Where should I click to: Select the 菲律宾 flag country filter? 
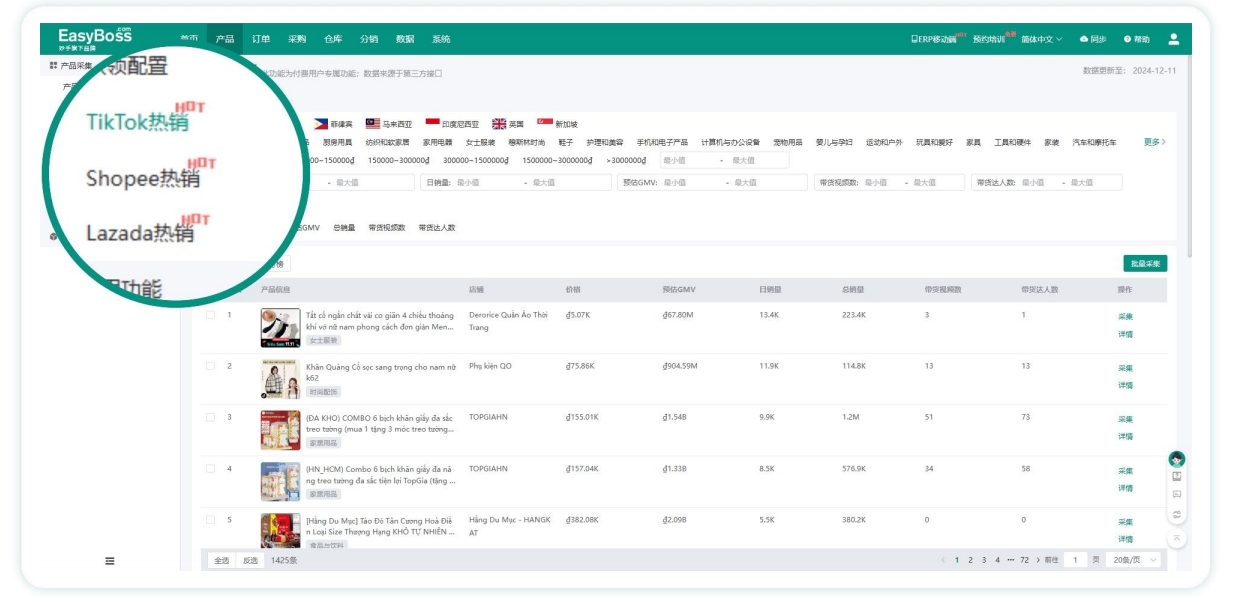coord(320,124)
